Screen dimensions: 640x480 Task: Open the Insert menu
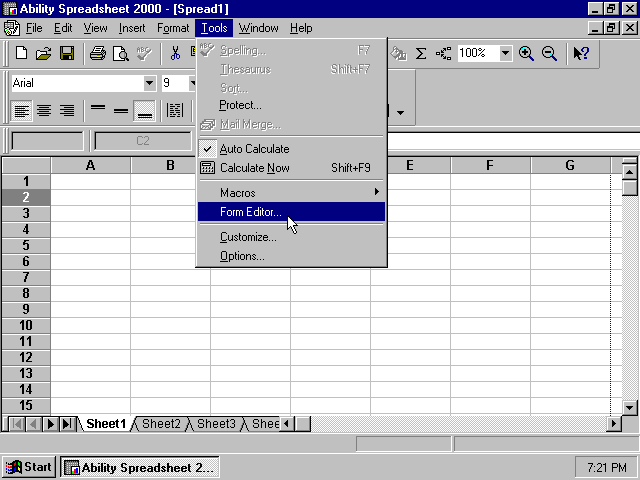[132, 28]
